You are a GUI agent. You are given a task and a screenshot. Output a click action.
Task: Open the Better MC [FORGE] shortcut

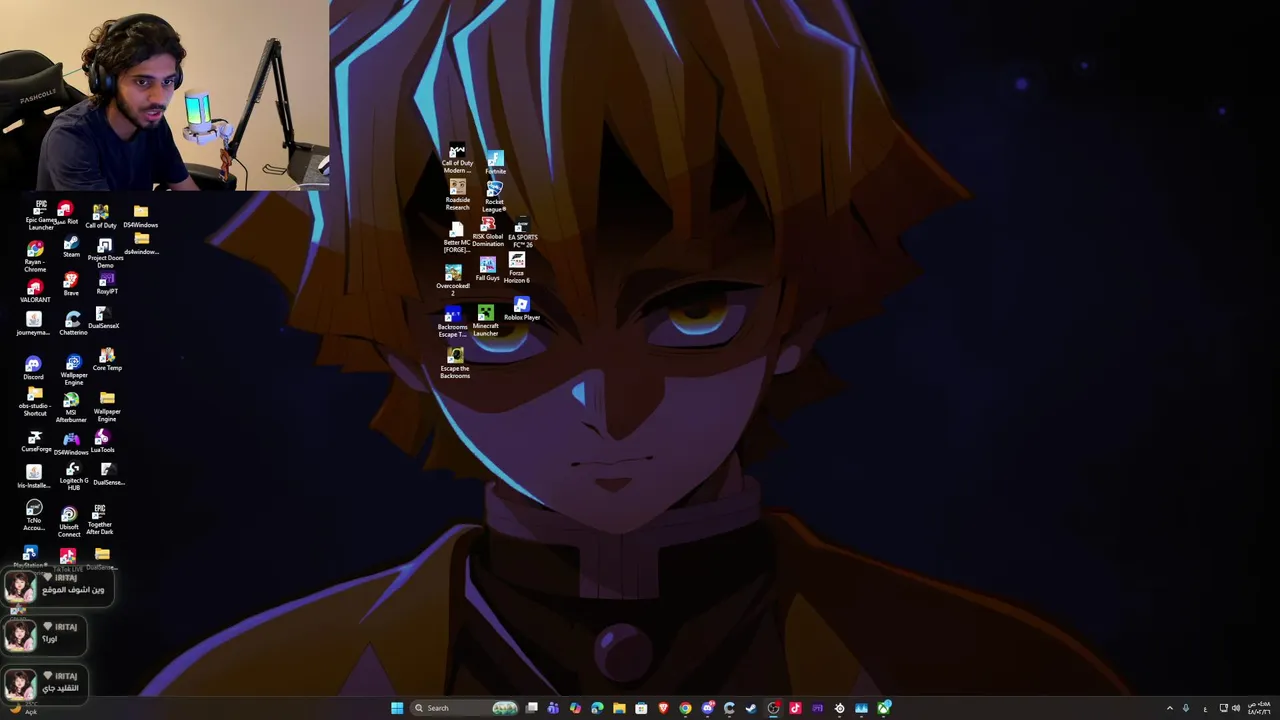[456, 238]
